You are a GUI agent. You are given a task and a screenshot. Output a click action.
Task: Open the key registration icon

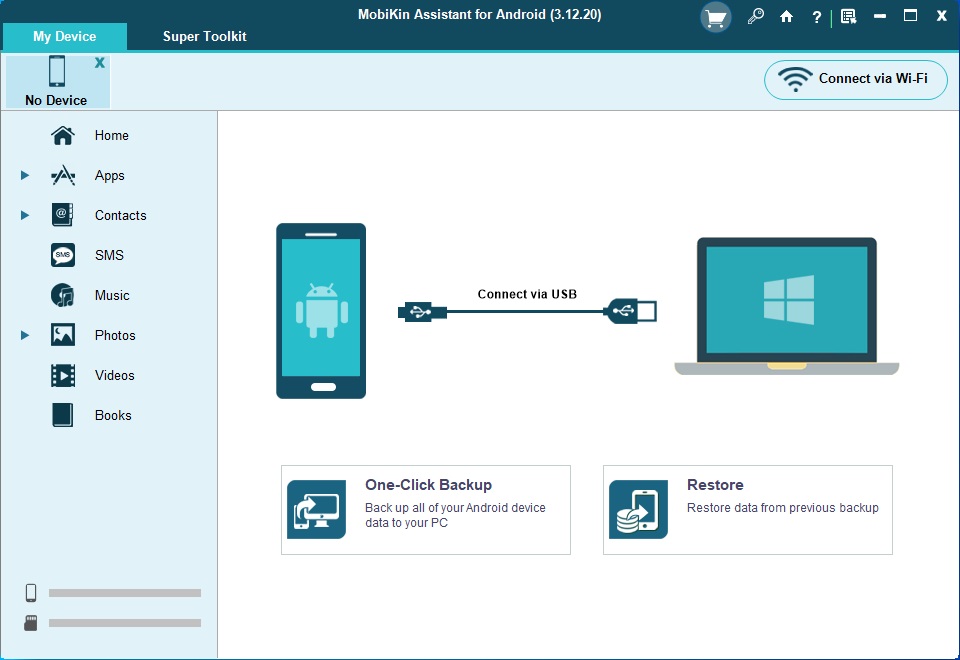(x=756, y=17)
